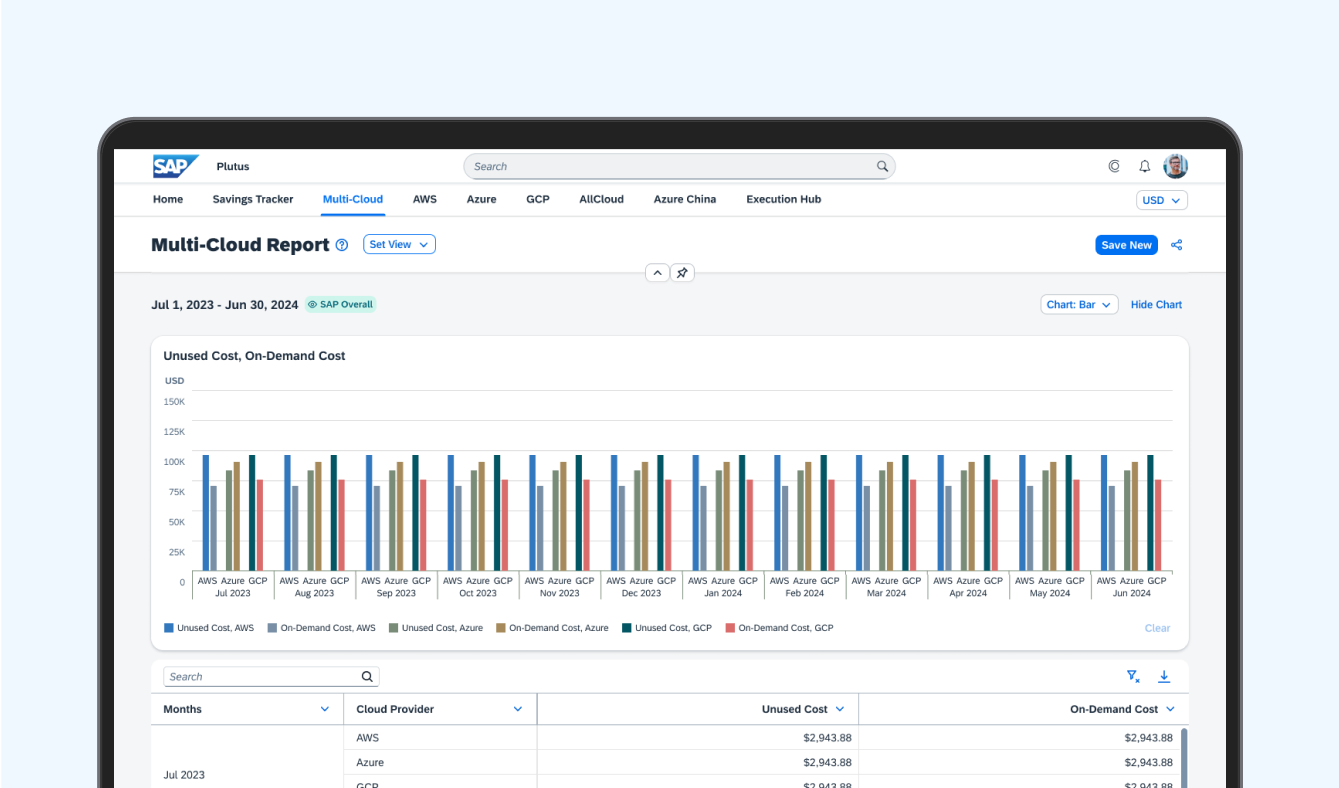The image size is (1339, 788).
Task: Click the Clear link under chart
Action: point(1157,628)
